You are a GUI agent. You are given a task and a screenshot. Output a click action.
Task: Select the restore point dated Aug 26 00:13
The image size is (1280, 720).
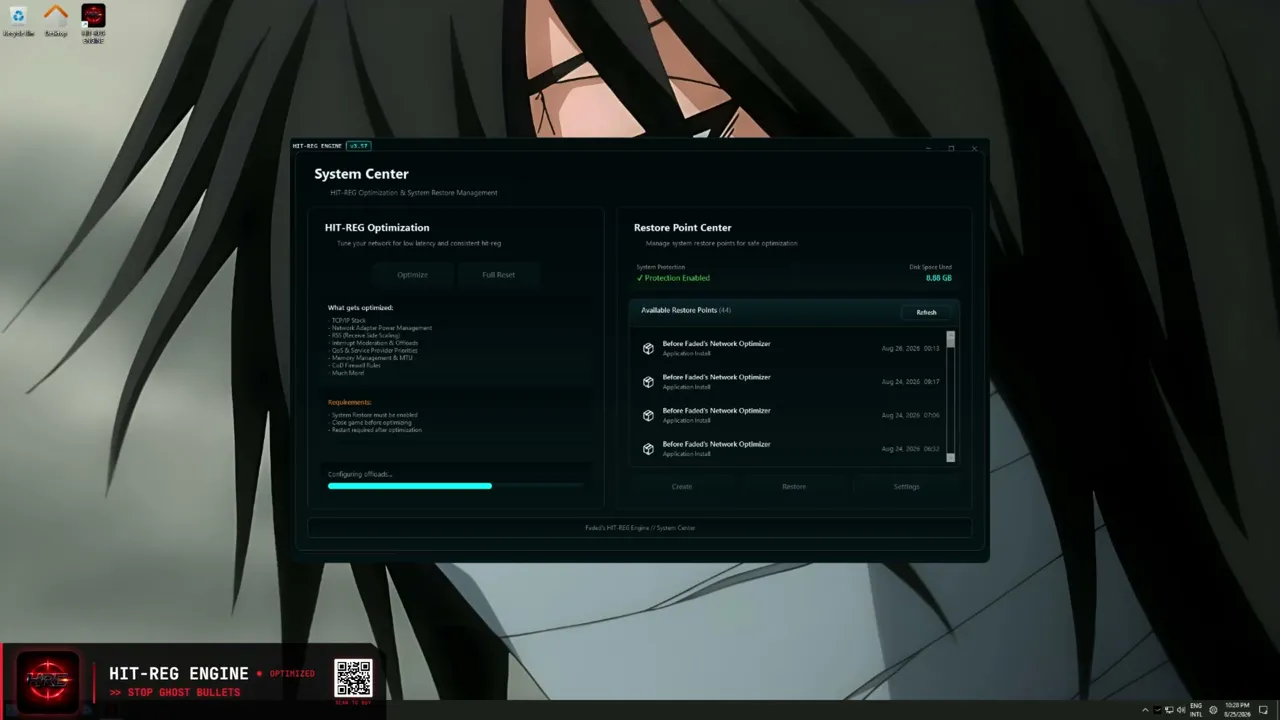click(790, 348)
